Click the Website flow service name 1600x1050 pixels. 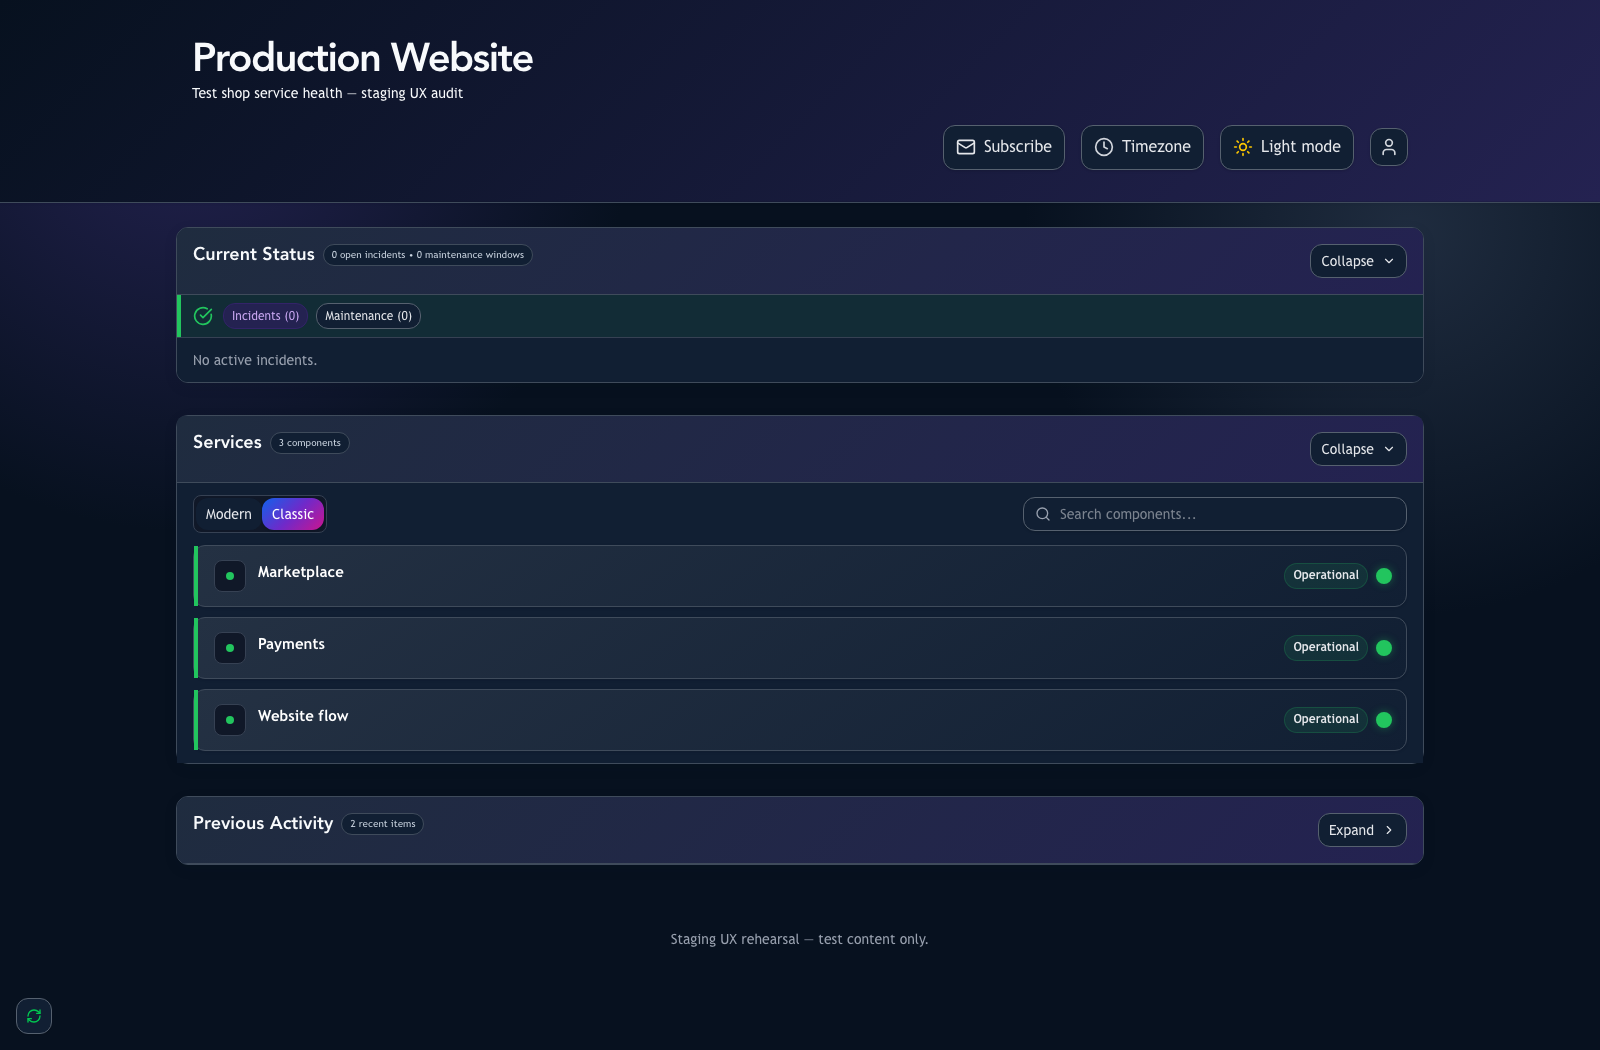click(x=303, y=716)
